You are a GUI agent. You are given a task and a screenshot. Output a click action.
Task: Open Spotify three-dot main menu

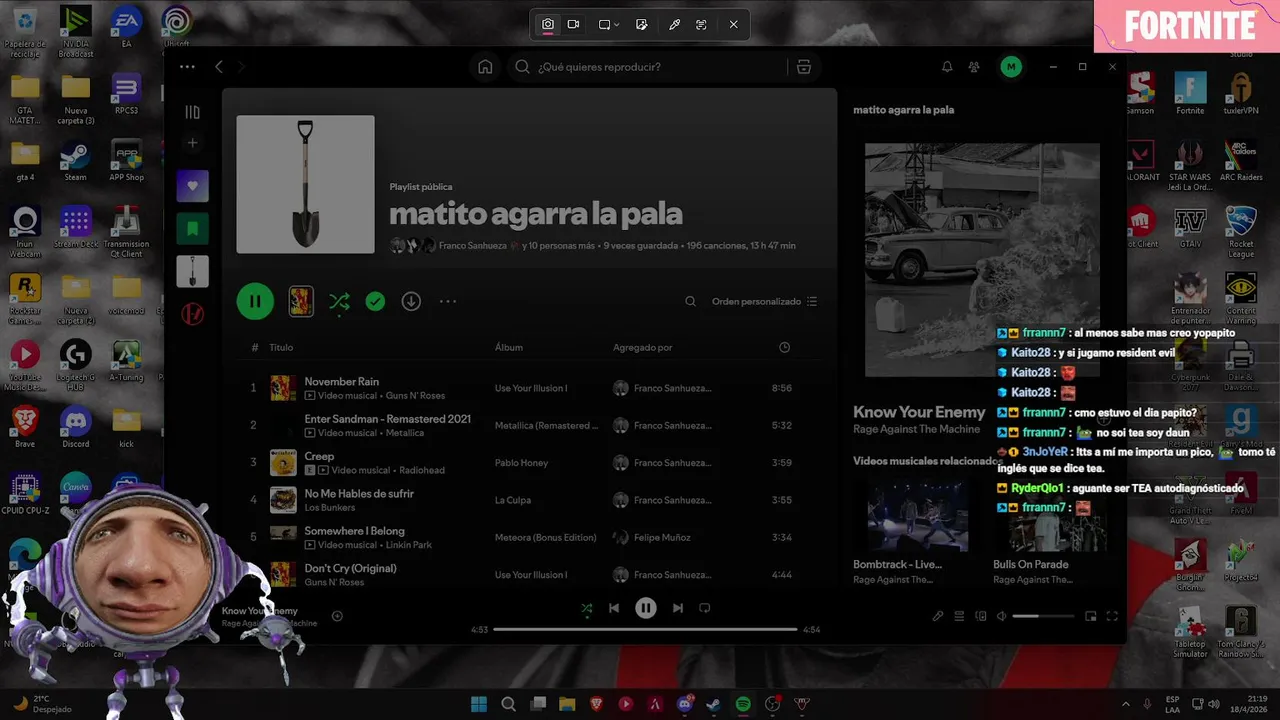[x=187, y=67]
